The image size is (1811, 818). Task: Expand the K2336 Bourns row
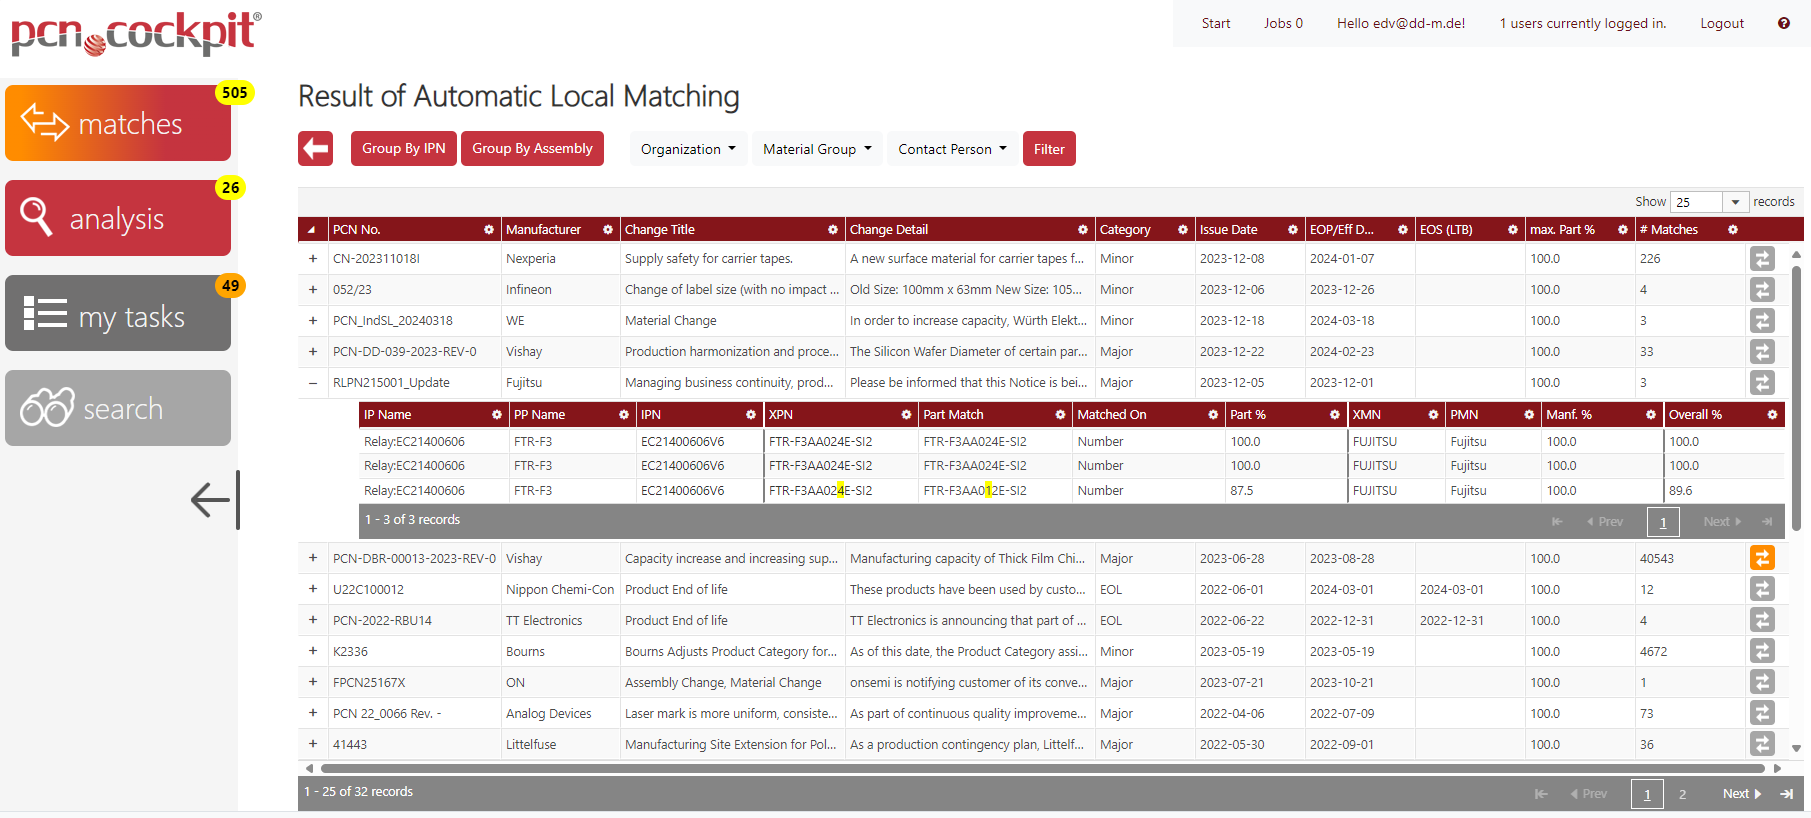tap(313, 651)
